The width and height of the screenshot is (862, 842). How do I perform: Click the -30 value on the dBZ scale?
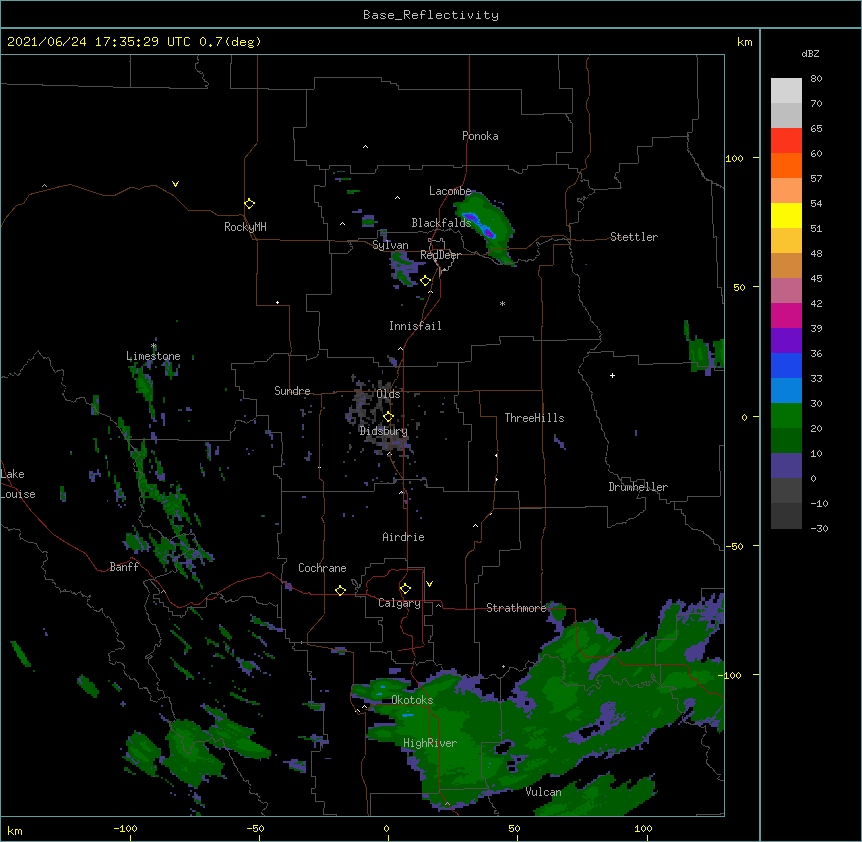pyautogui.click(x=819, y=528)
